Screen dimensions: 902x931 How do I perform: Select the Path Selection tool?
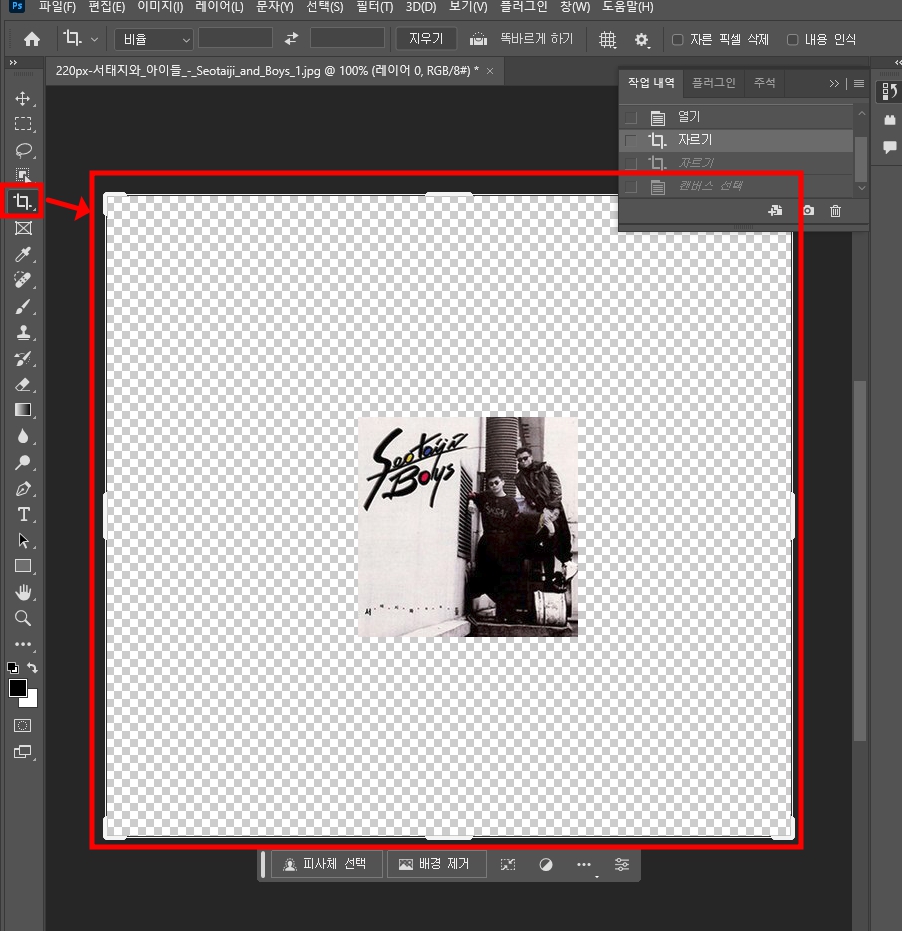23,540
